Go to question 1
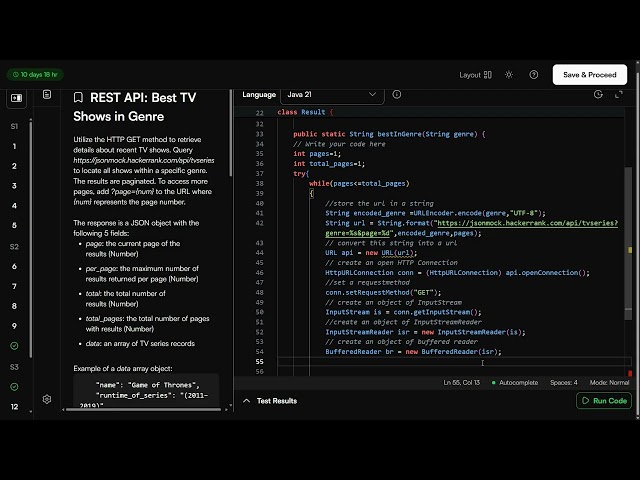The width and height of the screenshot is (640, 480). pyautogui.click(x=14, y=146)
